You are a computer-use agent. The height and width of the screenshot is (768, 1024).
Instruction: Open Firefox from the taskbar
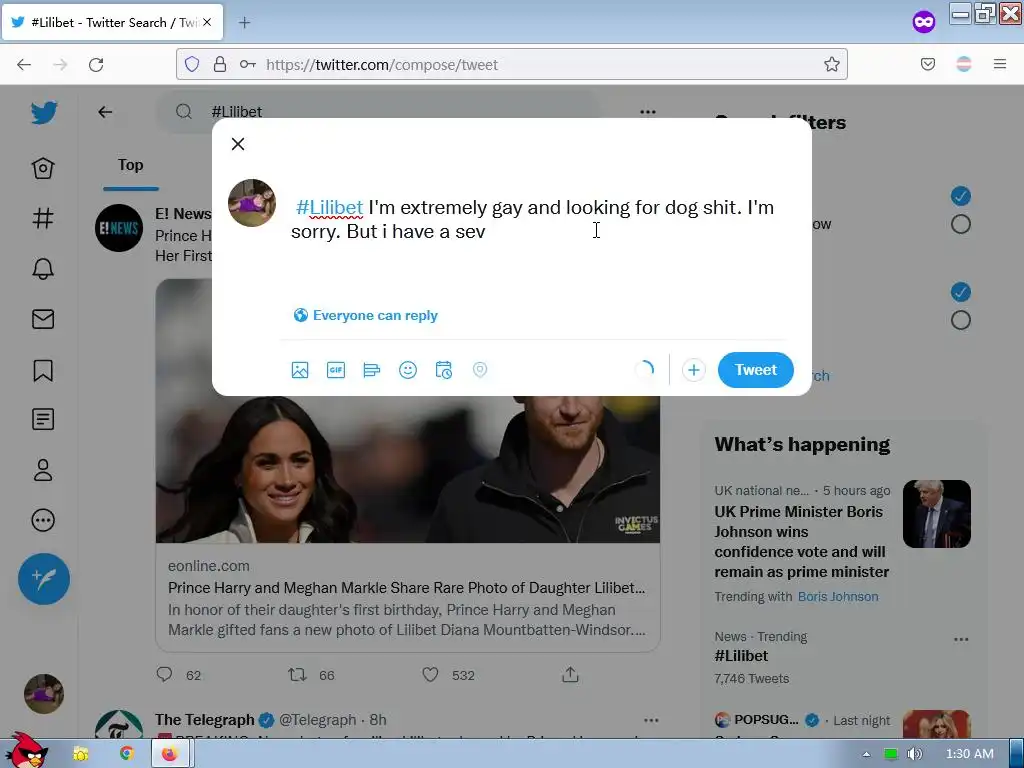[x=170, y=754]
